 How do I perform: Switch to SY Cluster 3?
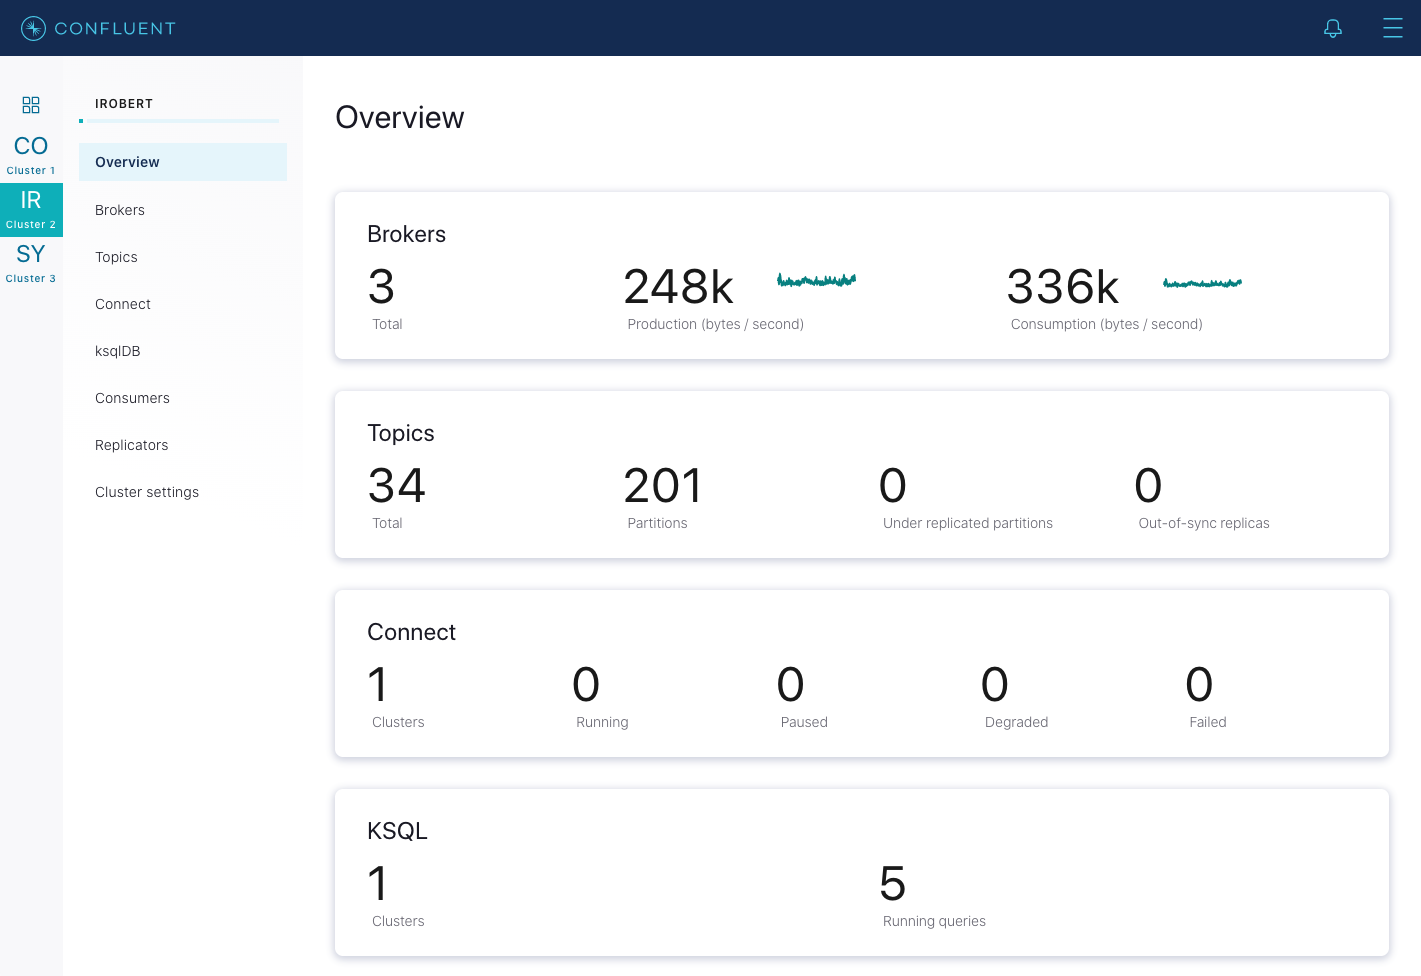tap(31, 263)
